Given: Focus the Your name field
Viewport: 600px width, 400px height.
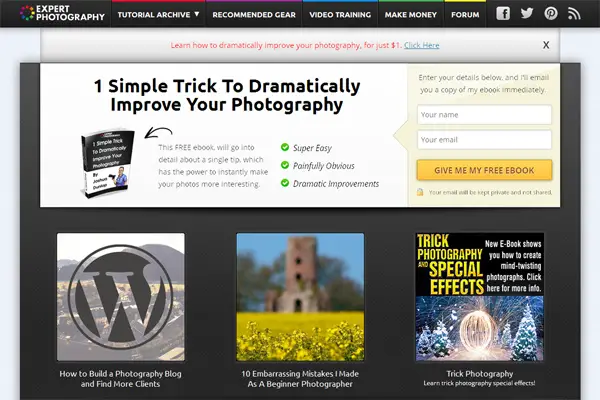Looking at the screenshot, I should coord(484,114).
